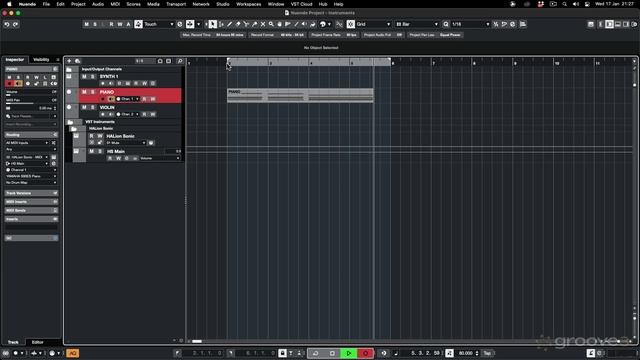This screenshot has width=640, height=360.
Task: Click the horizontal scrollbar thumb below arrangement
Action: (197, 341)
